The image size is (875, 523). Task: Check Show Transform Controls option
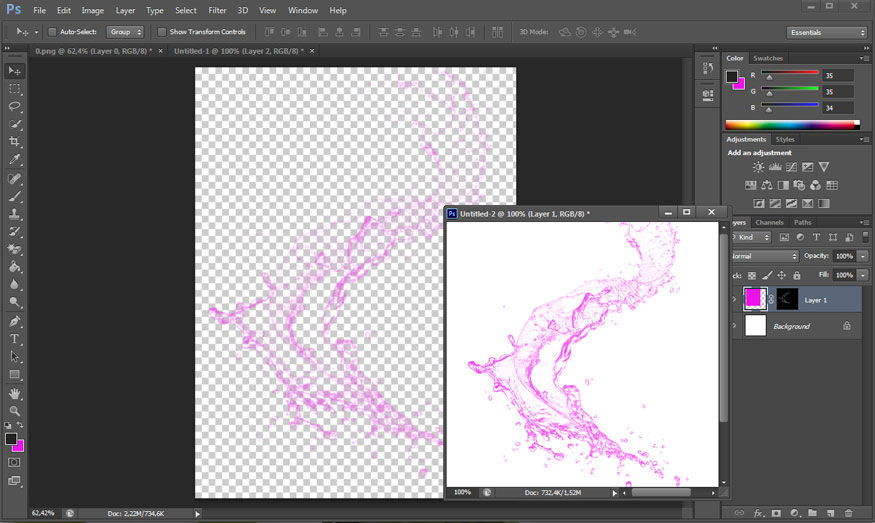[162, 32]
